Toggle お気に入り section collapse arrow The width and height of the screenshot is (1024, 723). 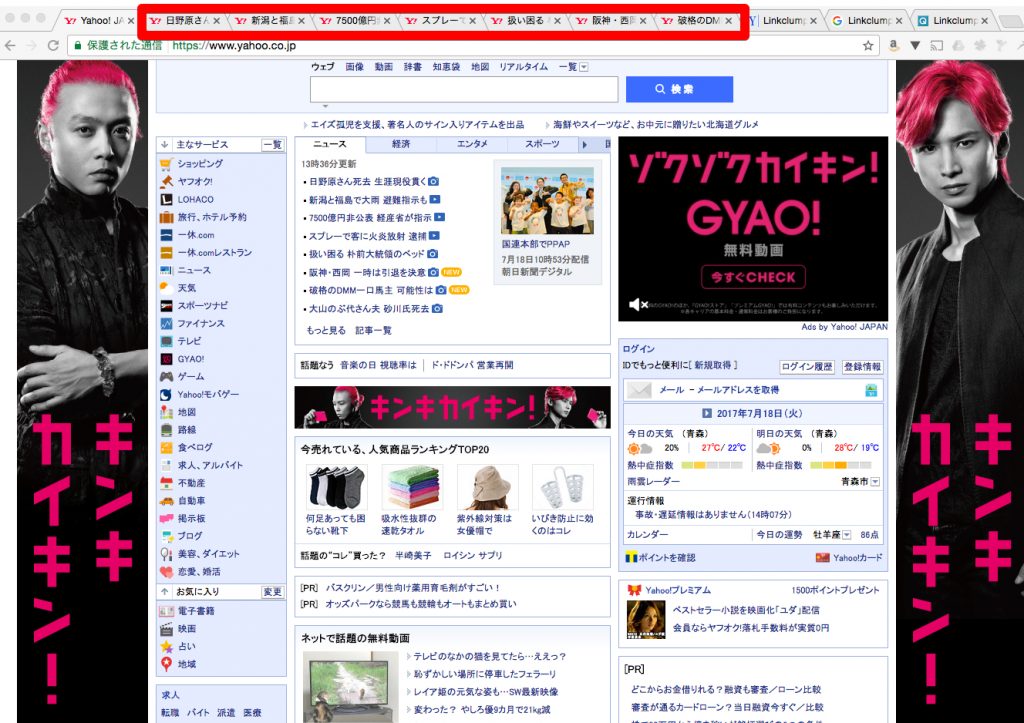point(165,592)
